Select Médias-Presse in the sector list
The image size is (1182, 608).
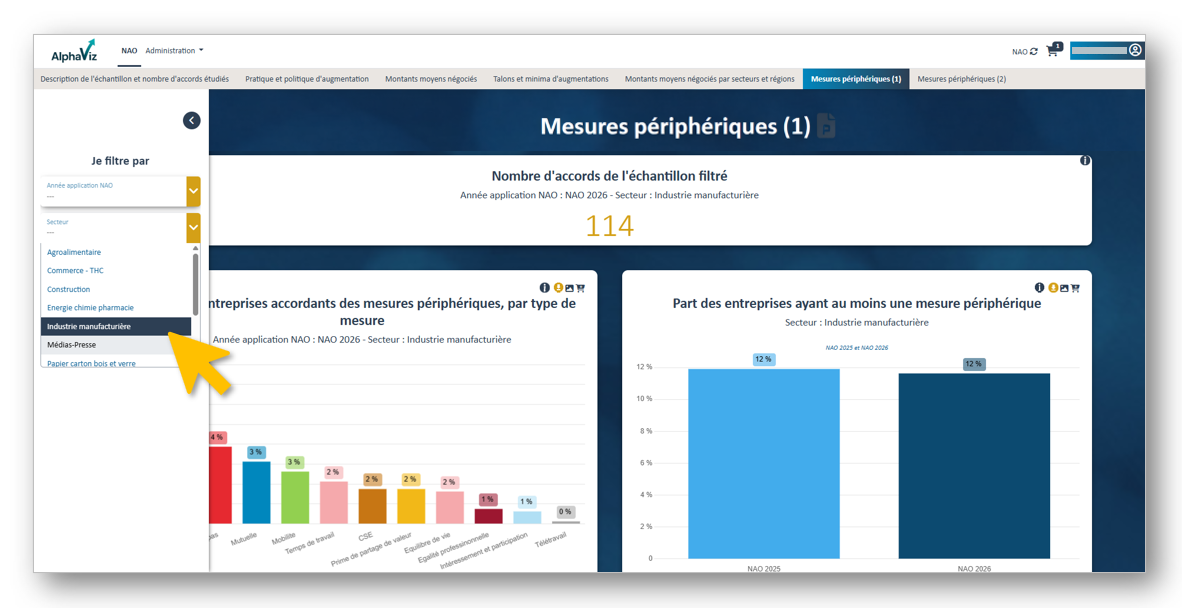[x=72, y=345]
